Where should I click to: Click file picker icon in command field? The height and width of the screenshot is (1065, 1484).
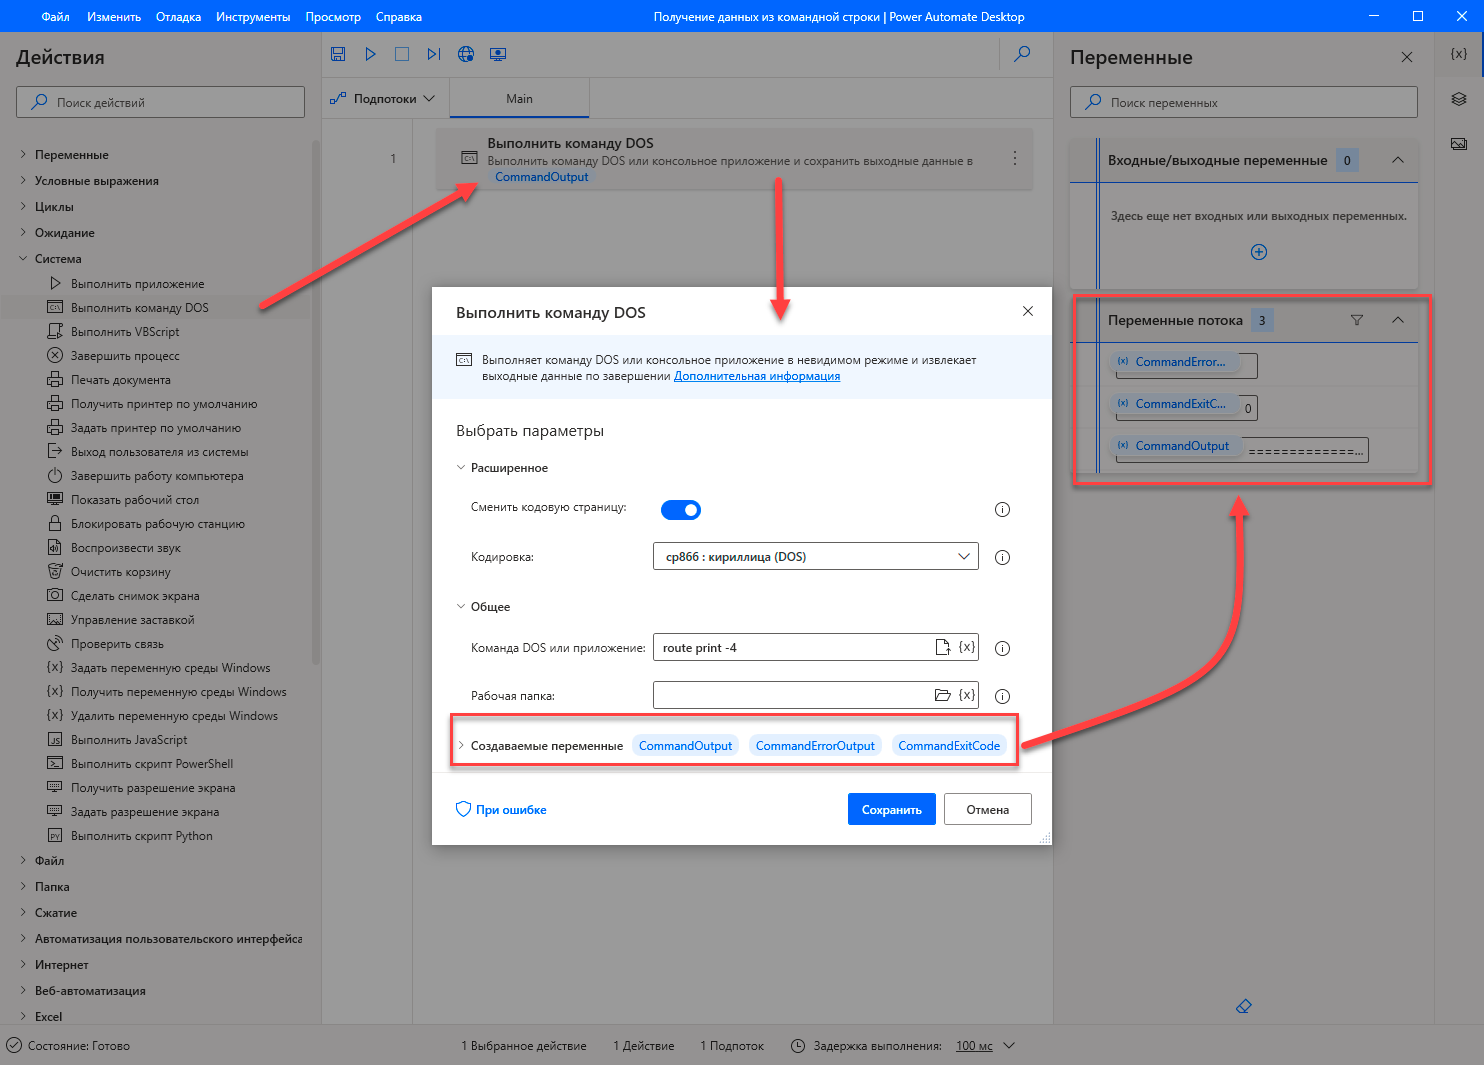pos(942,648)
